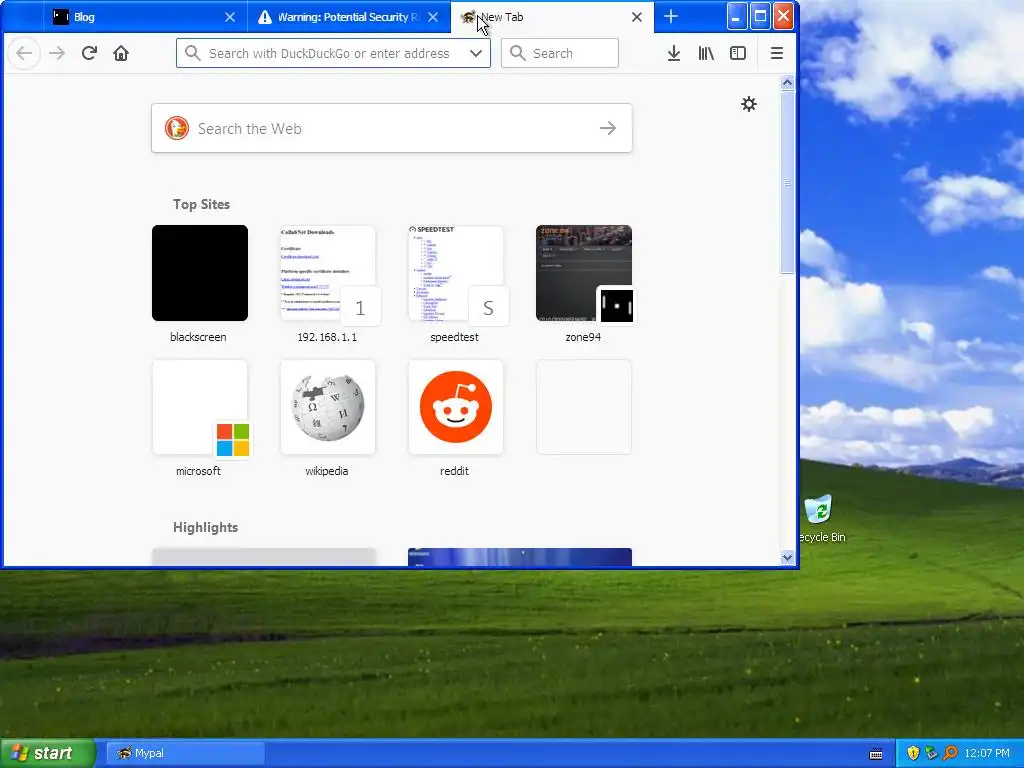
Task: Click the keyboard icon in taskbar
Action: pyautogui.click(x=876, y=754)
